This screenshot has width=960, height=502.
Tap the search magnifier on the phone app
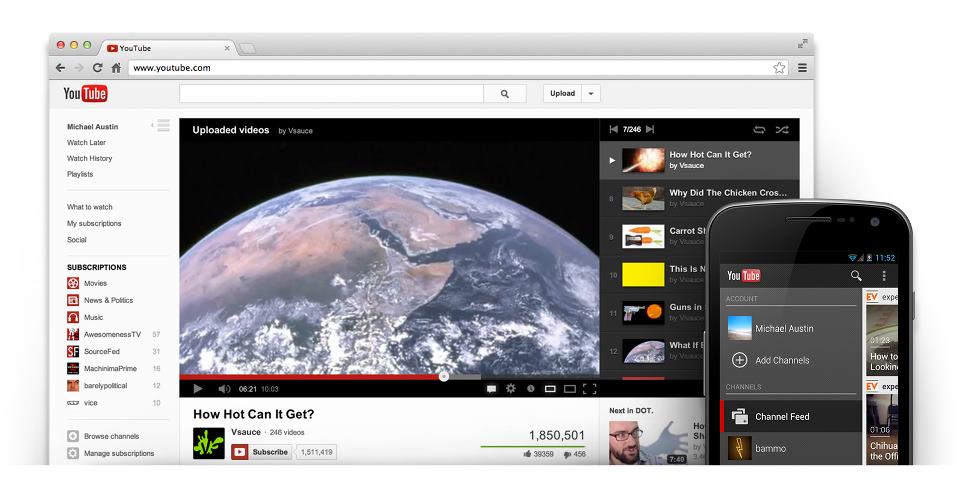856,275
